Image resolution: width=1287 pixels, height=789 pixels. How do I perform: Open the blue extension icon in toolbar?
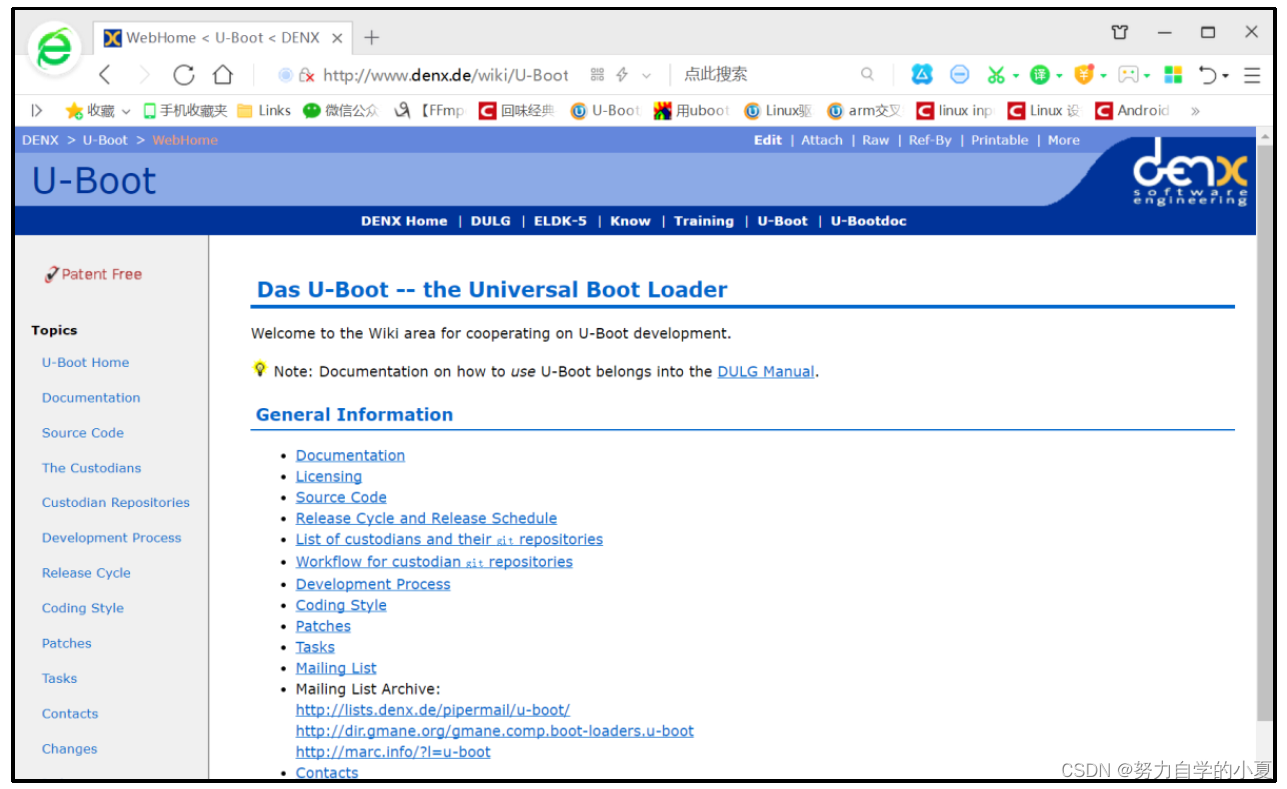pyautogui.click(x=922, y=74)
